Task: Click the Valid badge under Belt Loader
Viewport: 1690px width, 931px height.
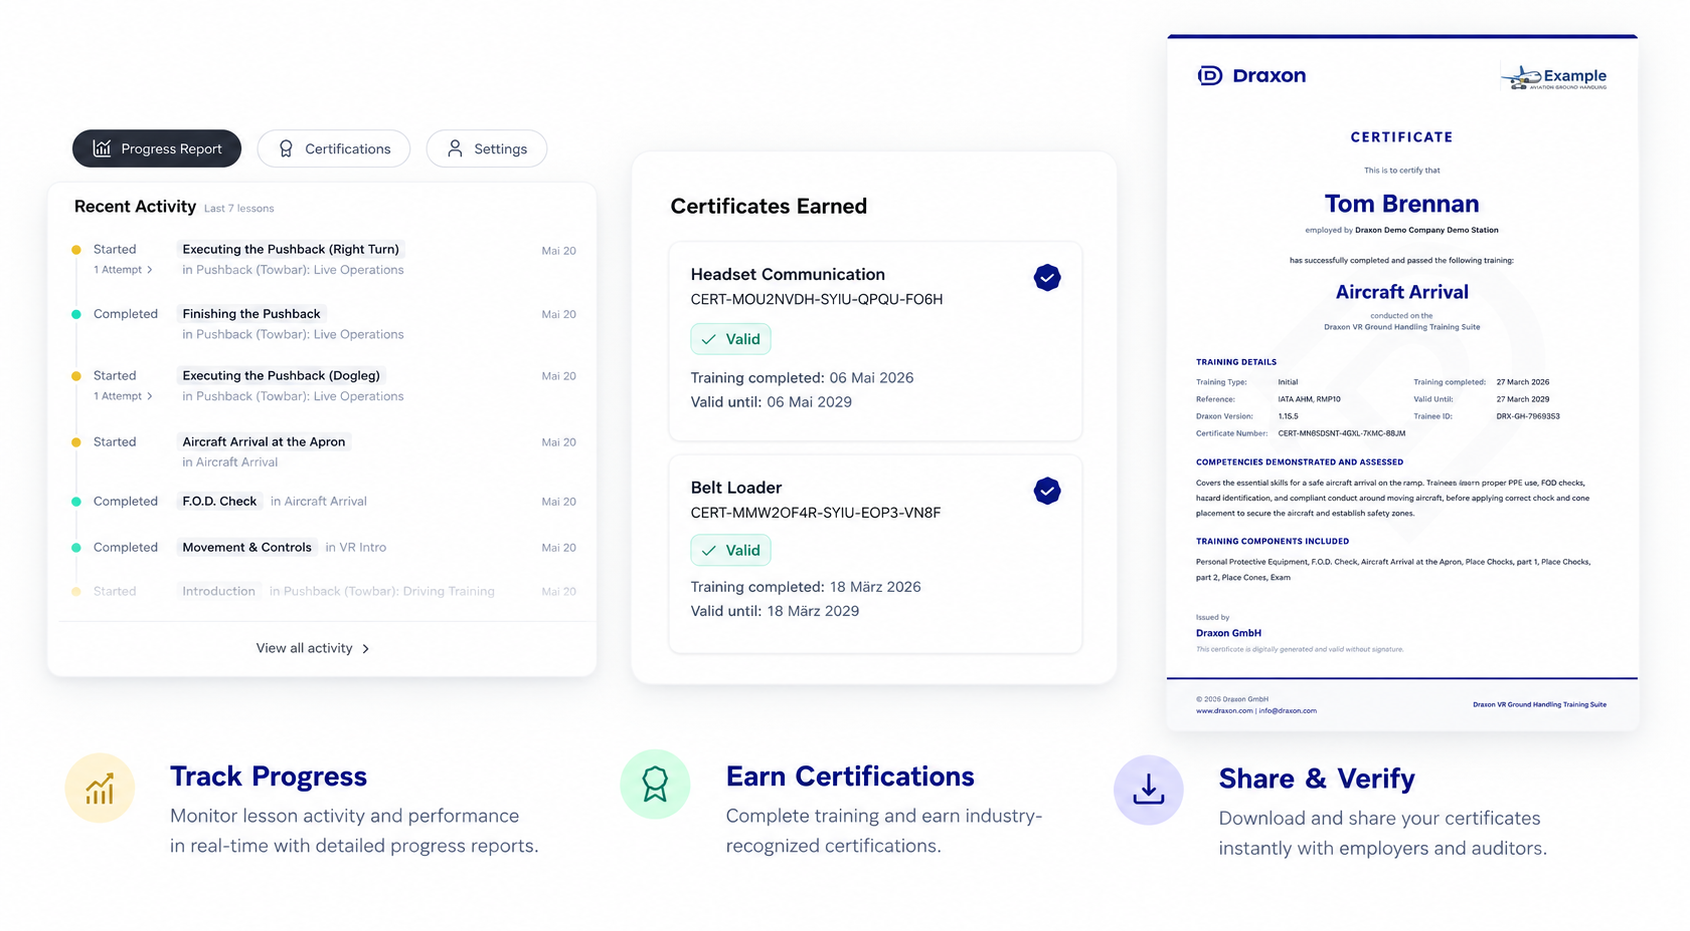Action: pos(731,550)
